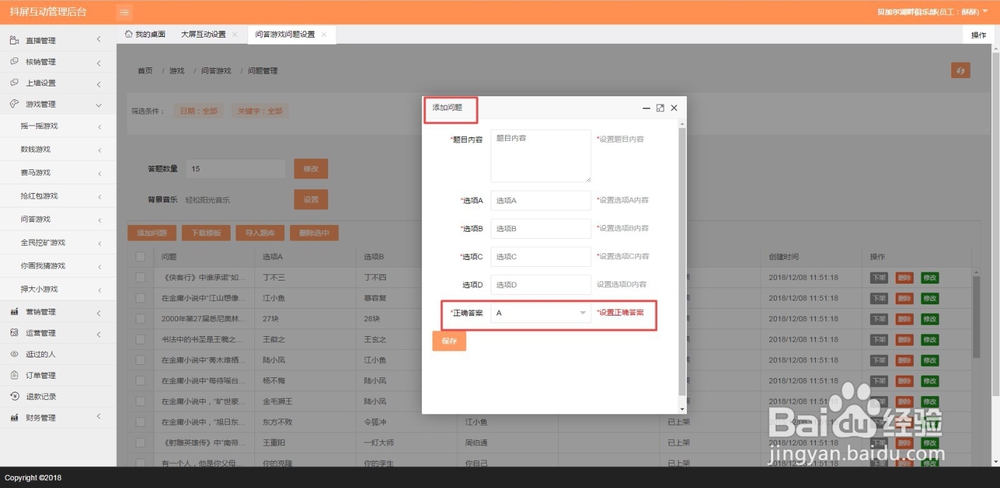
Task: Click the 设置 button for 背景音乐
Action: 311,200
